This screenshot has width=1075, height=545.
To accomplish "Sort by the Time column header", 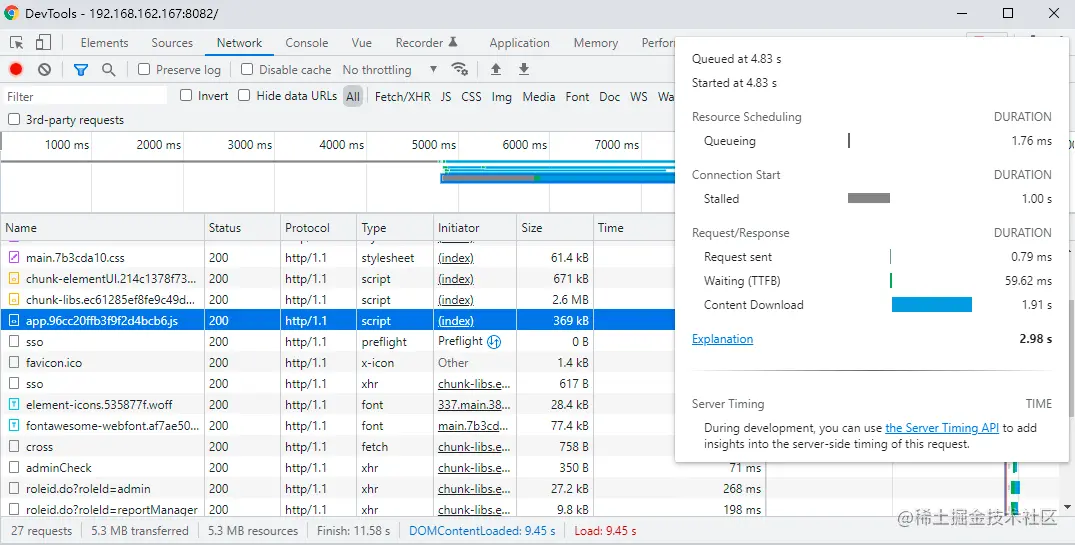I will pos(634,228).
